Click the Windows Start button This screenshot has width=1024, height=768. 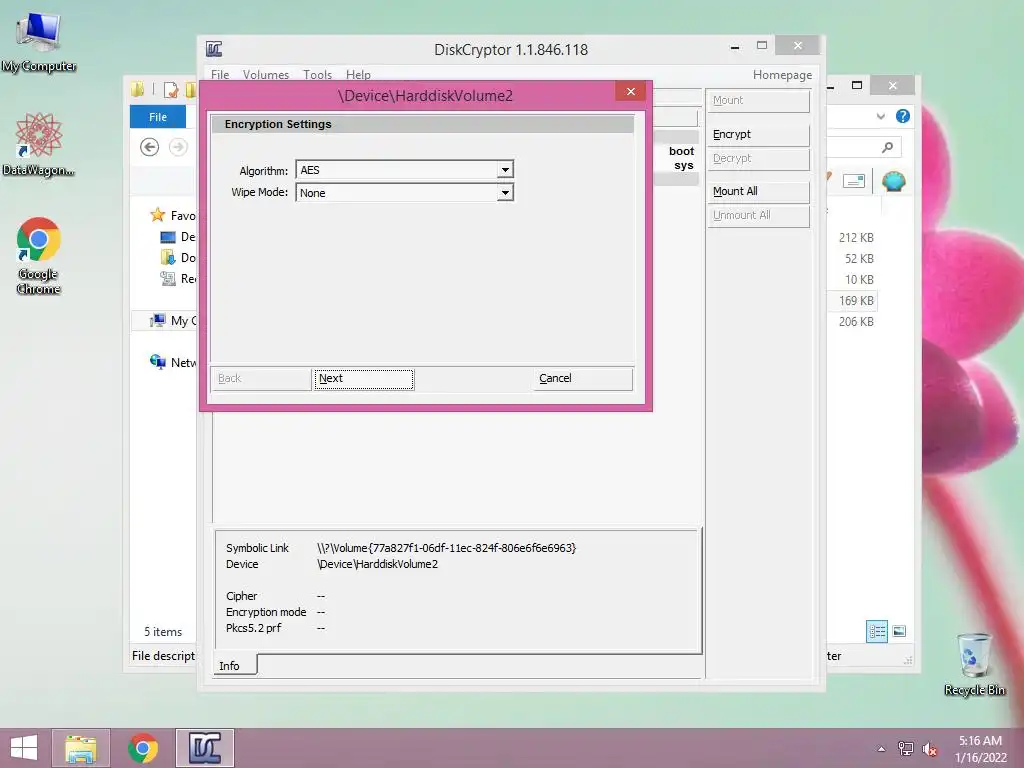click(24, 748)
